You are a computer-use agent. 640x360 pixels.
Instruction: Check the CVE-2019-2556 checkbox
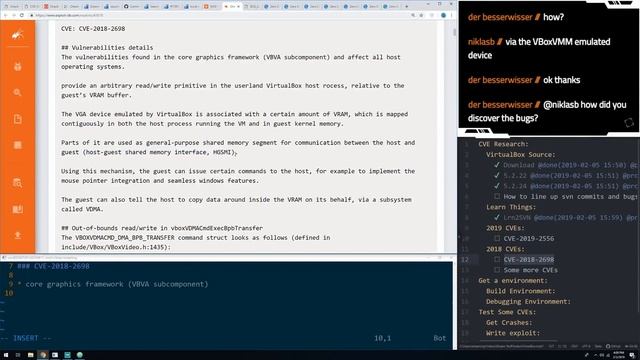tap(497, 238)
